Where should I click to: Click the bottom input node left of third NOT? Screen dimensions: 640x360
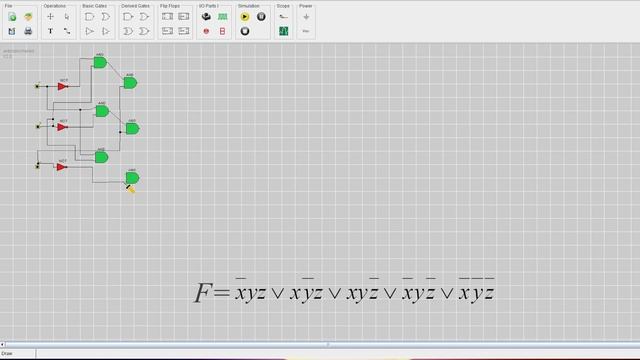38,166
